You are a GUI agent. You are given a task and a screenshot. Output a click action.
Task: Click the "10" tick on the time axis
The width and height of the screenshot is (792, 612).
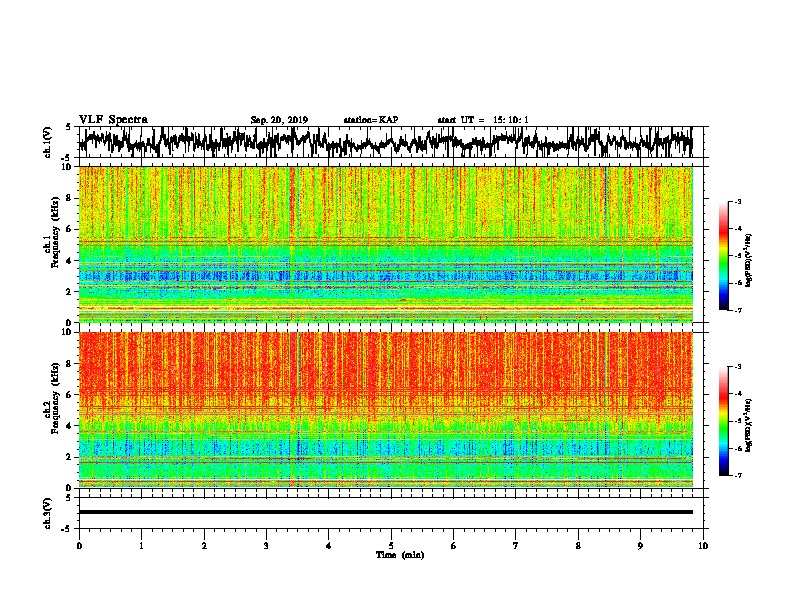(703, 546)
